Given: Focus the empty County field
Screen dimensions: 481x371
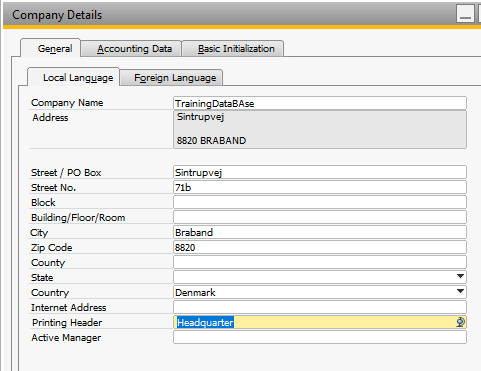Looking at the screenshot, I should click(x=320, y=262).
